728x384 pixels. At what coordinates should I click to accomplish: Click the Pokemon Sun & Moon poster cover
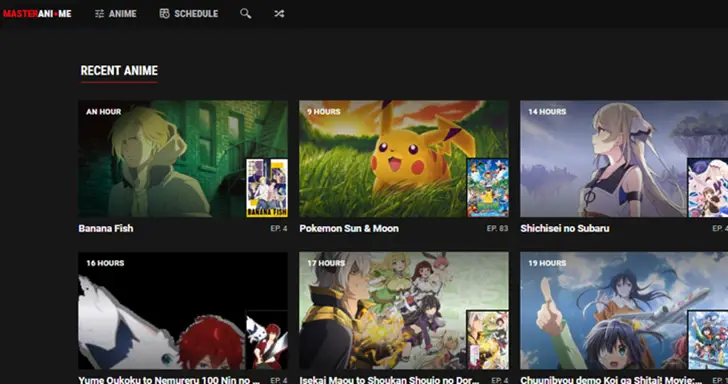tap(488, 188)
